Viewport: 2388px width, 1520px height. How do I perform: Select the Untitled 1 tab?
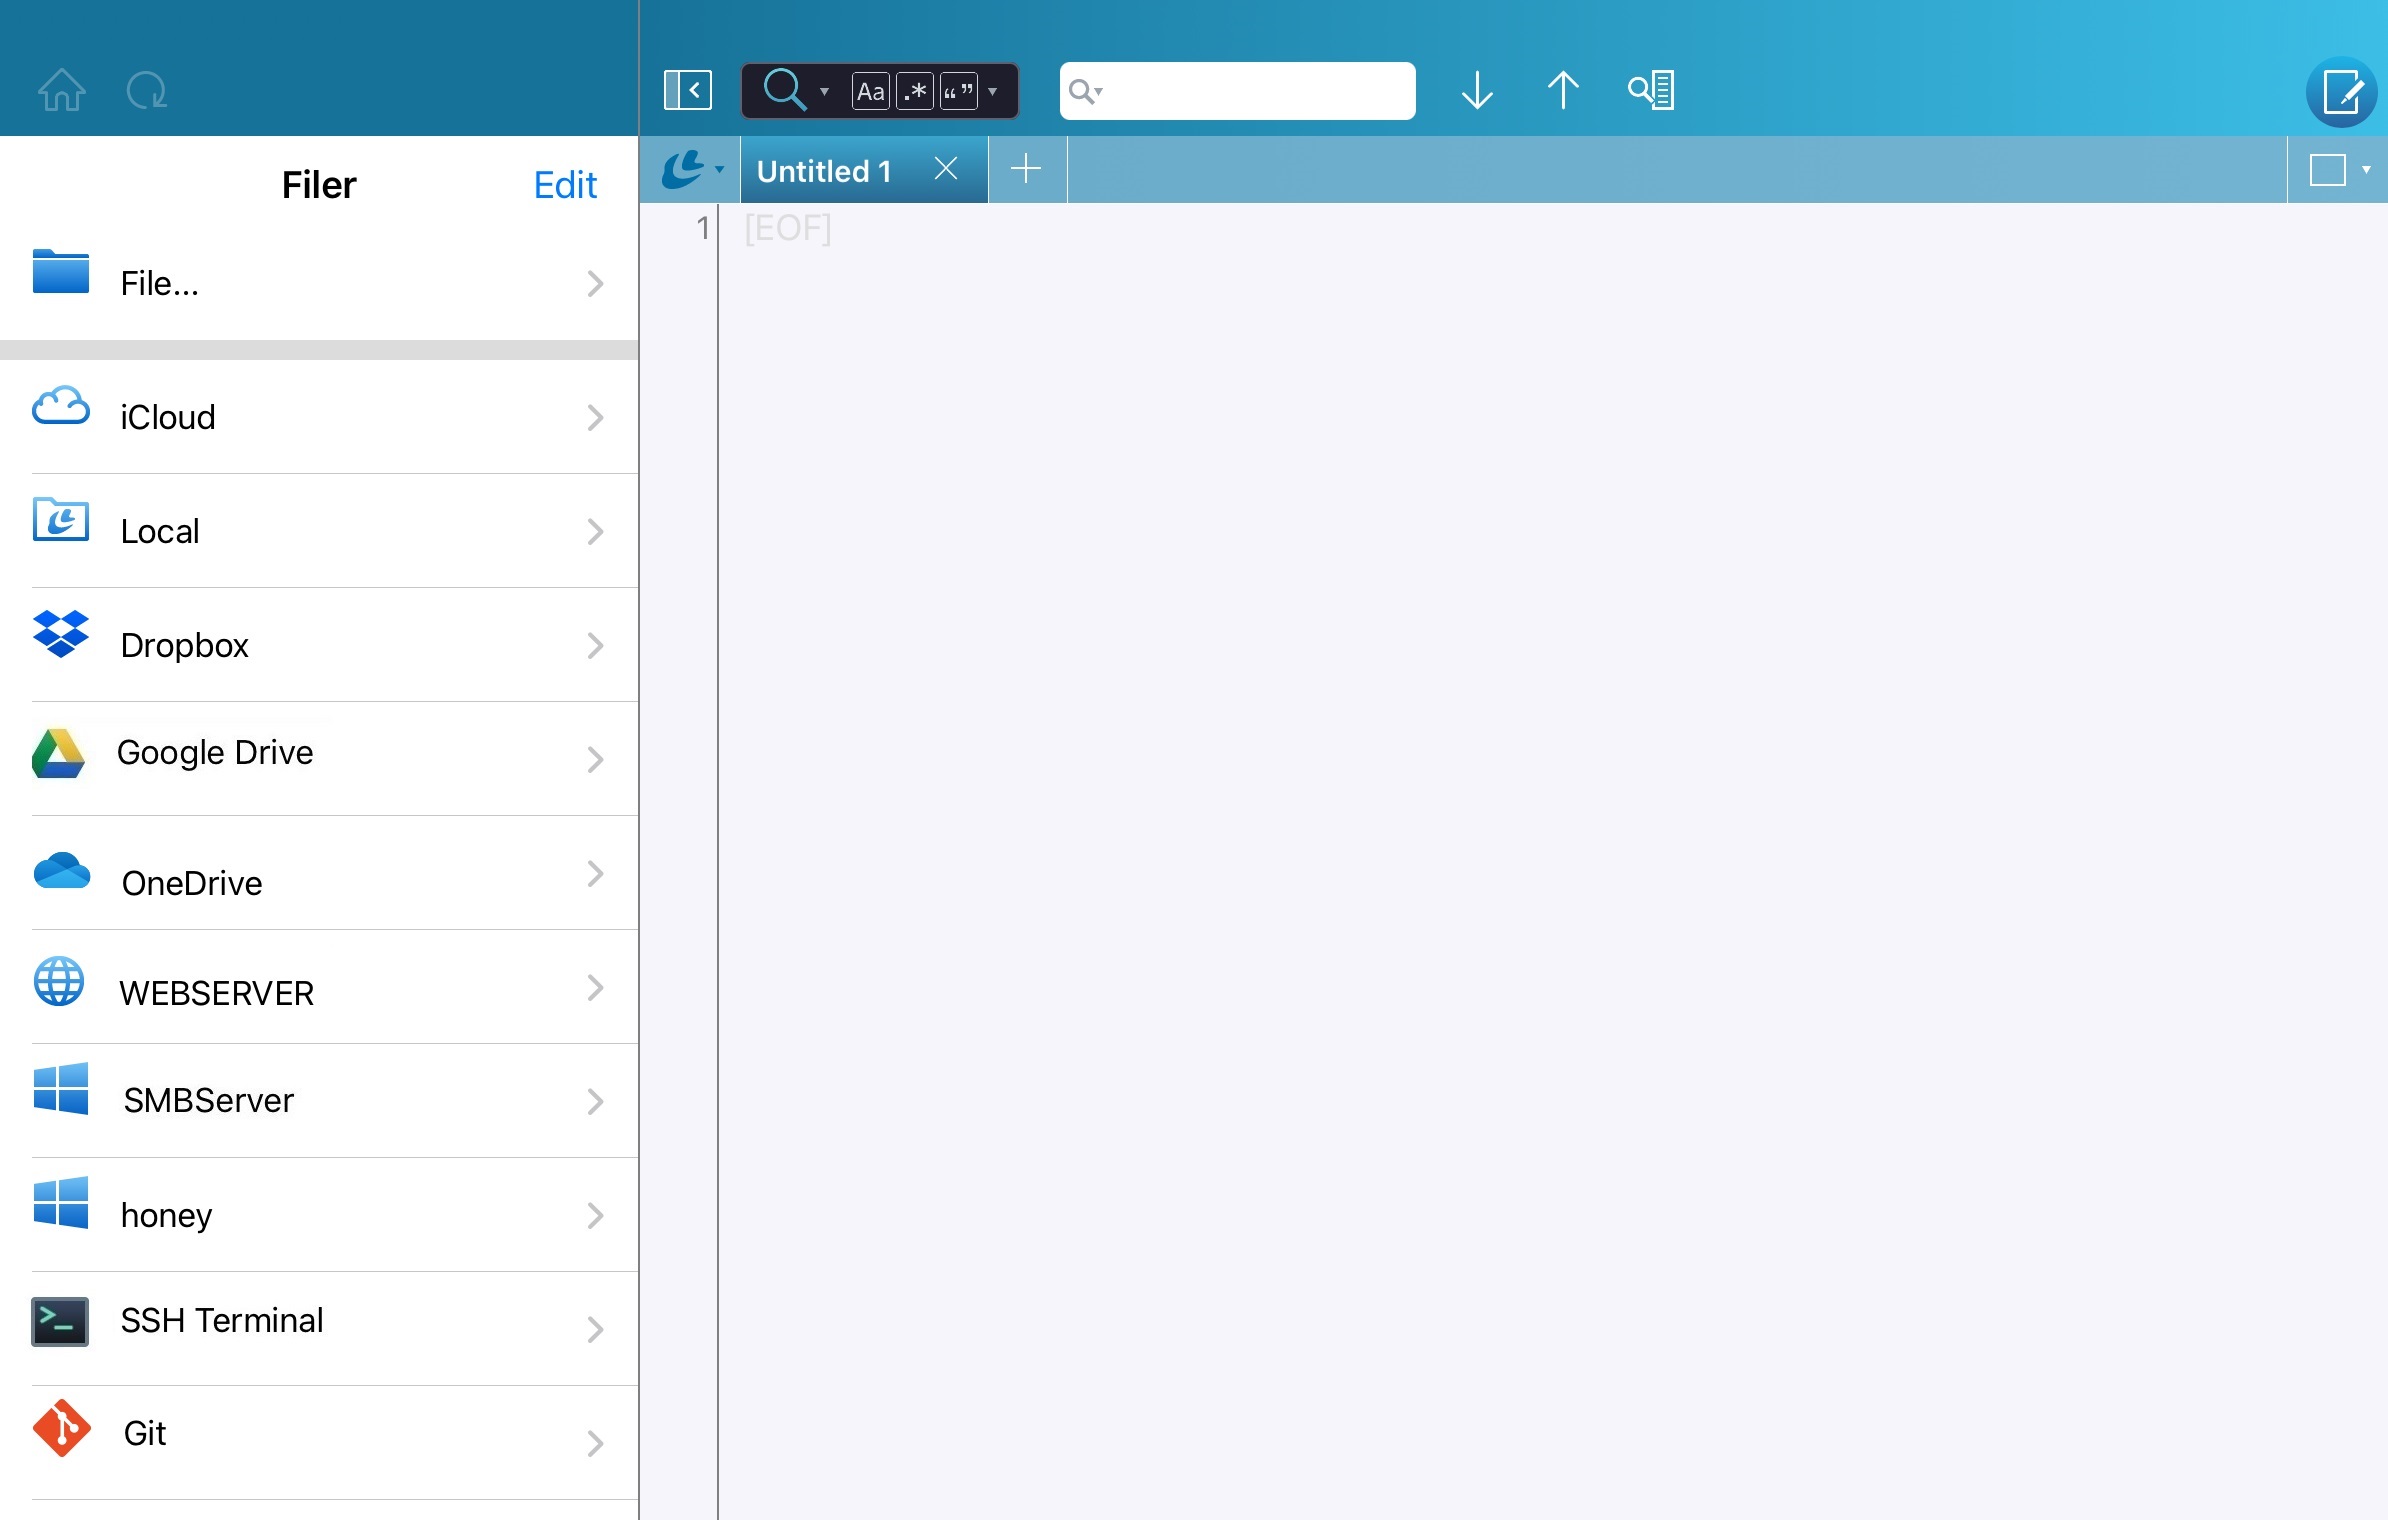pyautogui.click(x=824, y=170)
